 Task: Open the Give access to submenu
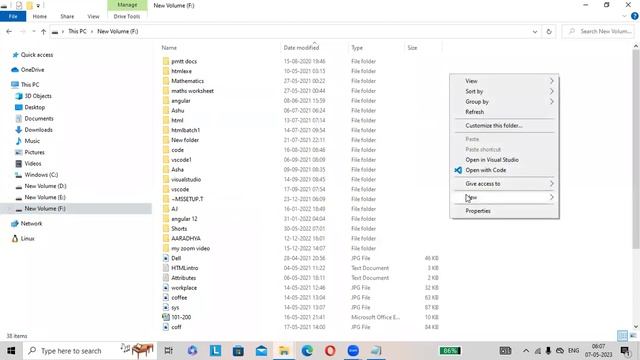(504, 184)
